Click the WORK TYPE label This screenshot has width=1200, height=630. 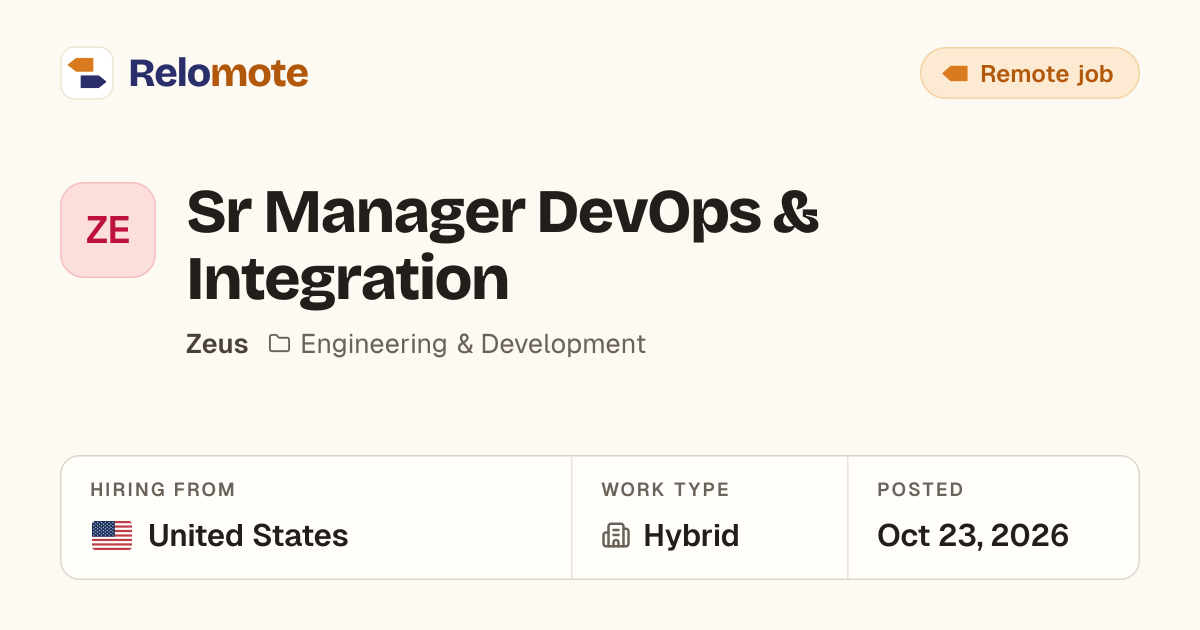[x=665, y=490]
